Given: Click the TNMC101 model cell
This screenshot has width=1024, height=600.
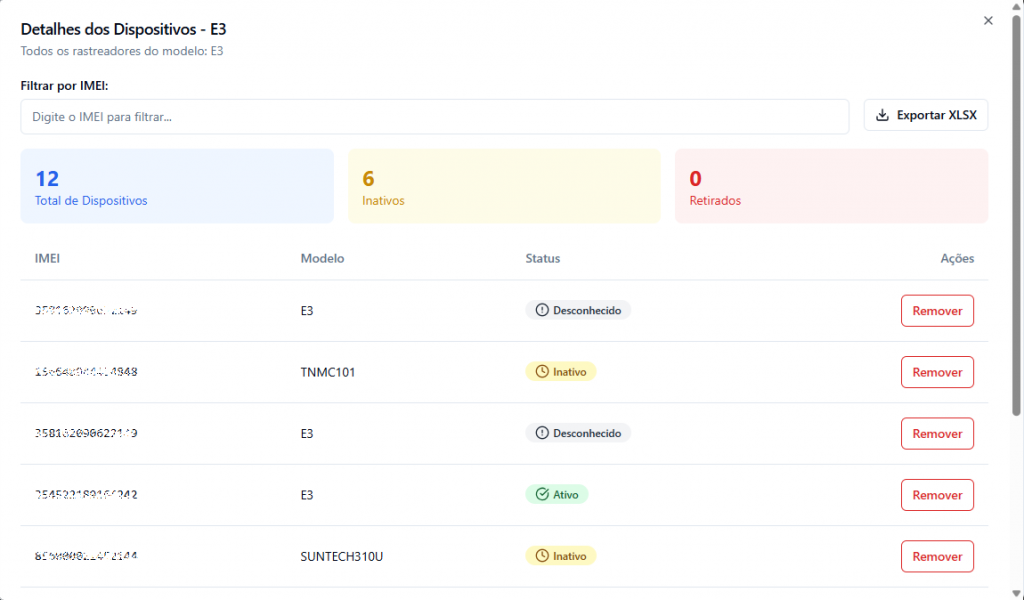Looking at the screenshot, I should point(328,372).
